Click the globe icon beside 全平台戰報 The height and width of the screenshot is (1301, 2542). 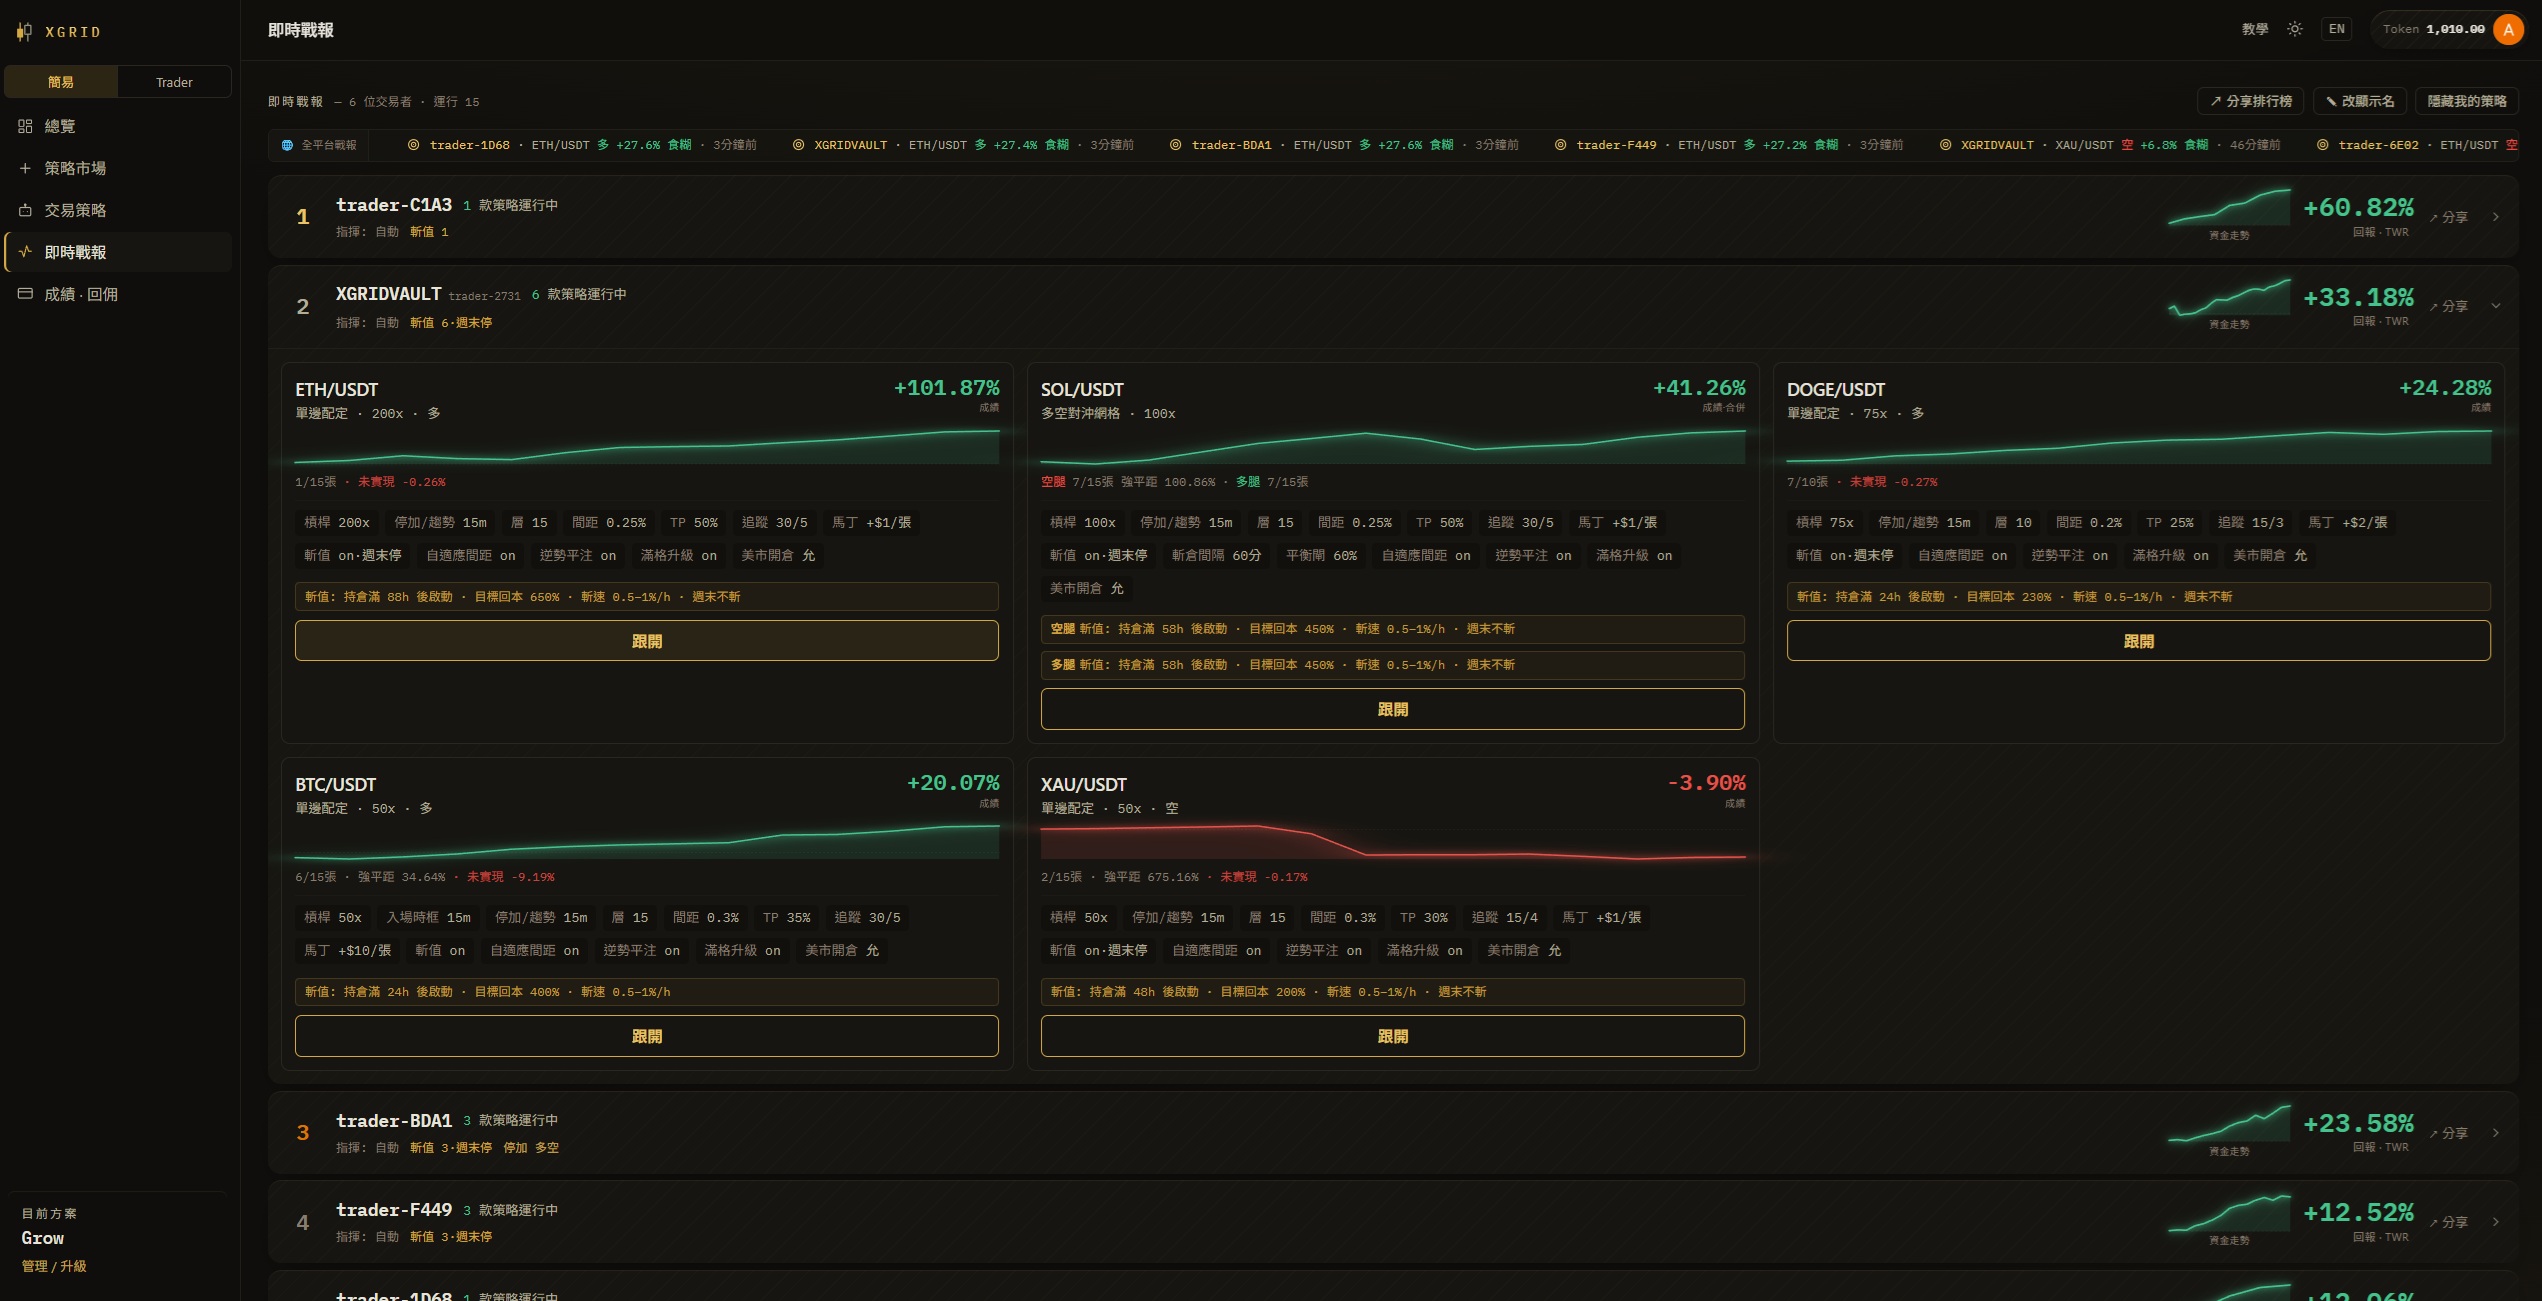pyautogui.click(x=287, y=145)
